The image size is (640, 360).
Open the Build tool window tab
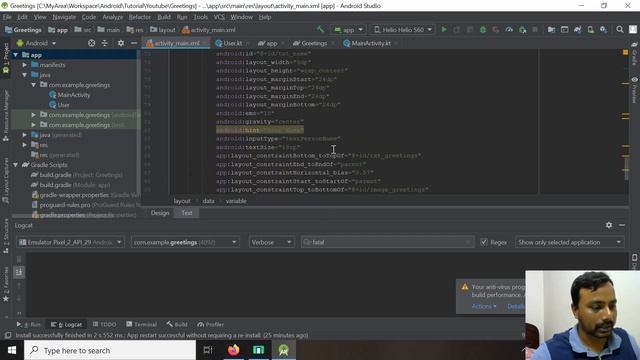[177, 324]
